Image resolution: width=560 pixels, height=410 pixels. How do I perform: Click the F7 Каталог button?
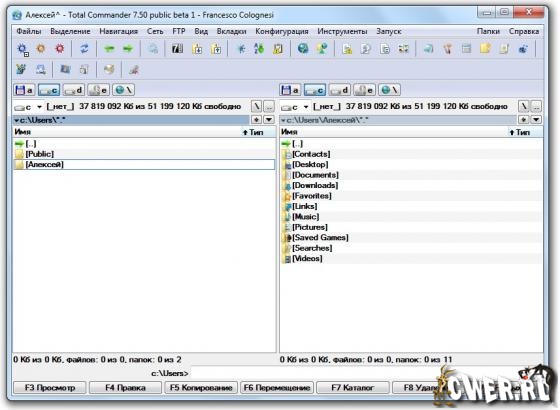[352, 388]
